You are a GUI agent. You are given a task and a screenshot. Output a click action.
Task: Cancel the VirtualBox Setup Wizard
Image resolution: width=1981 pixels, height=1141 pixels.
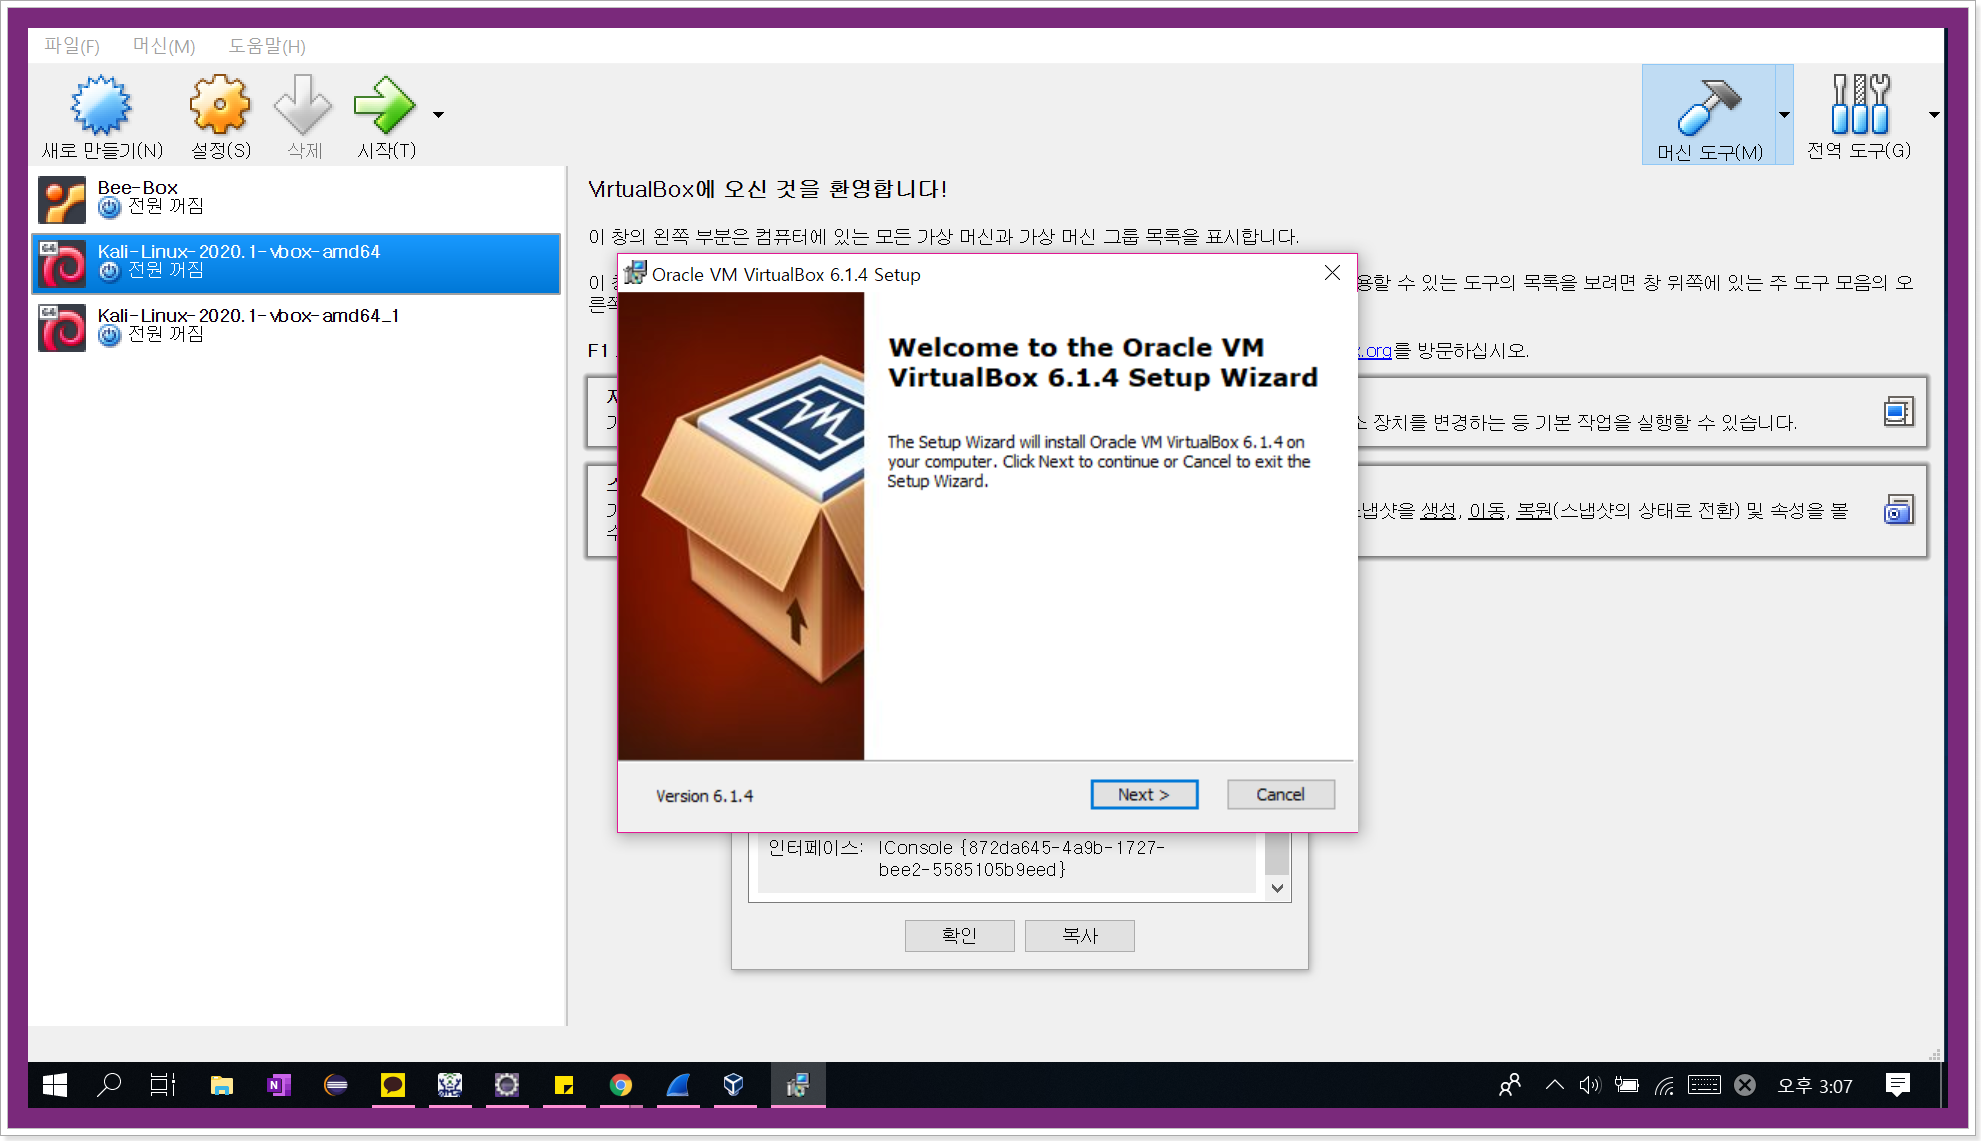[x=1280, y=794]
